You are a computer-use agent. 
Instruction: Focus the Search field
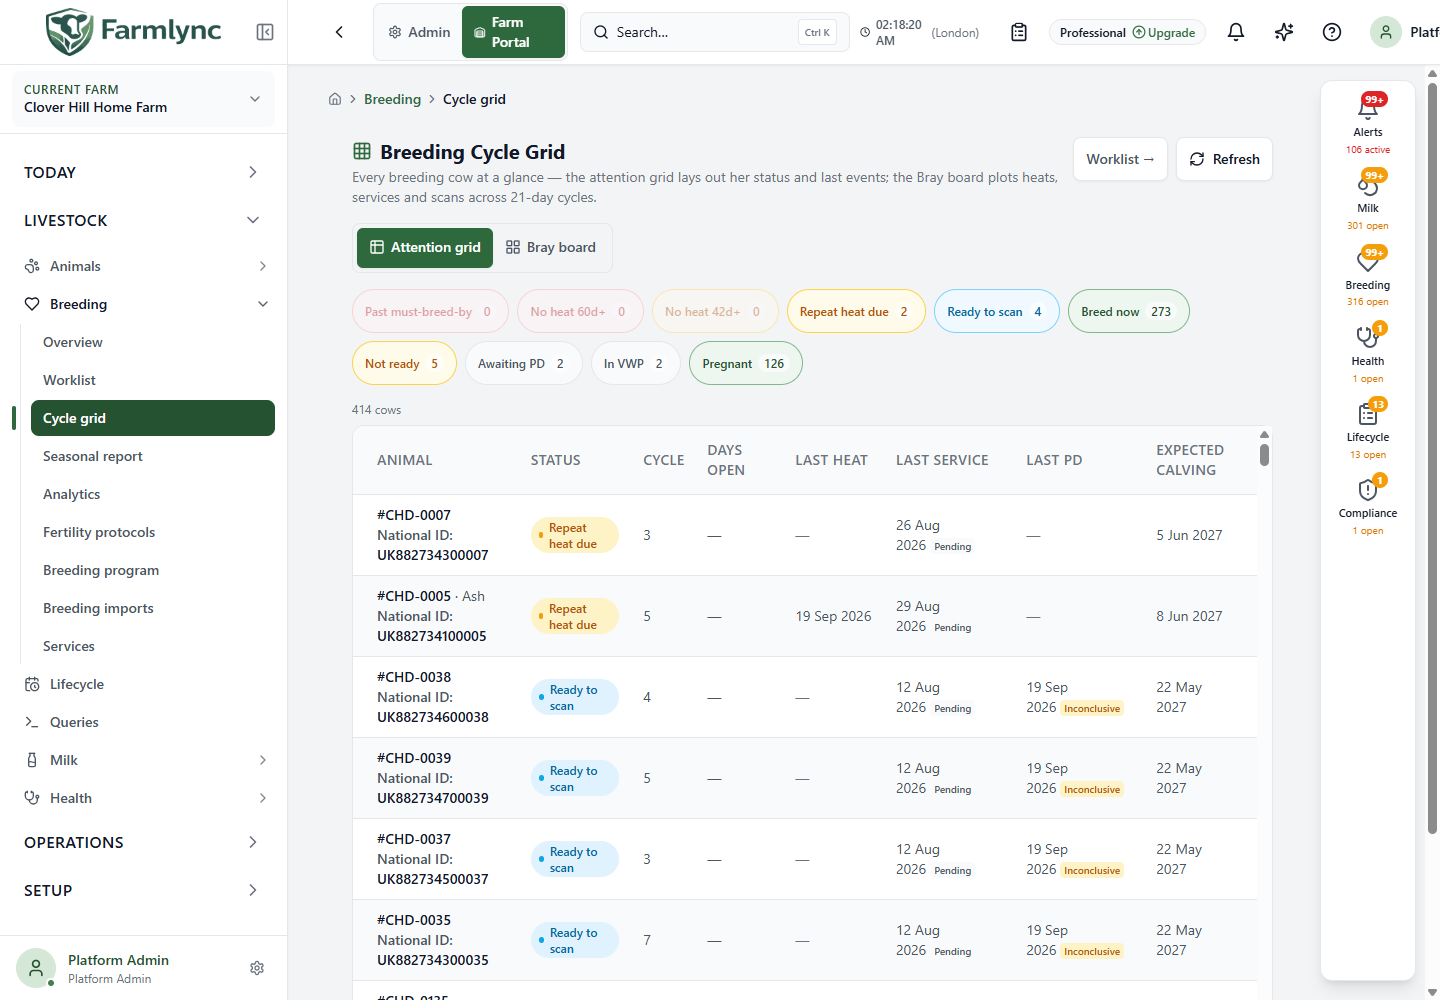coord(714,32)
